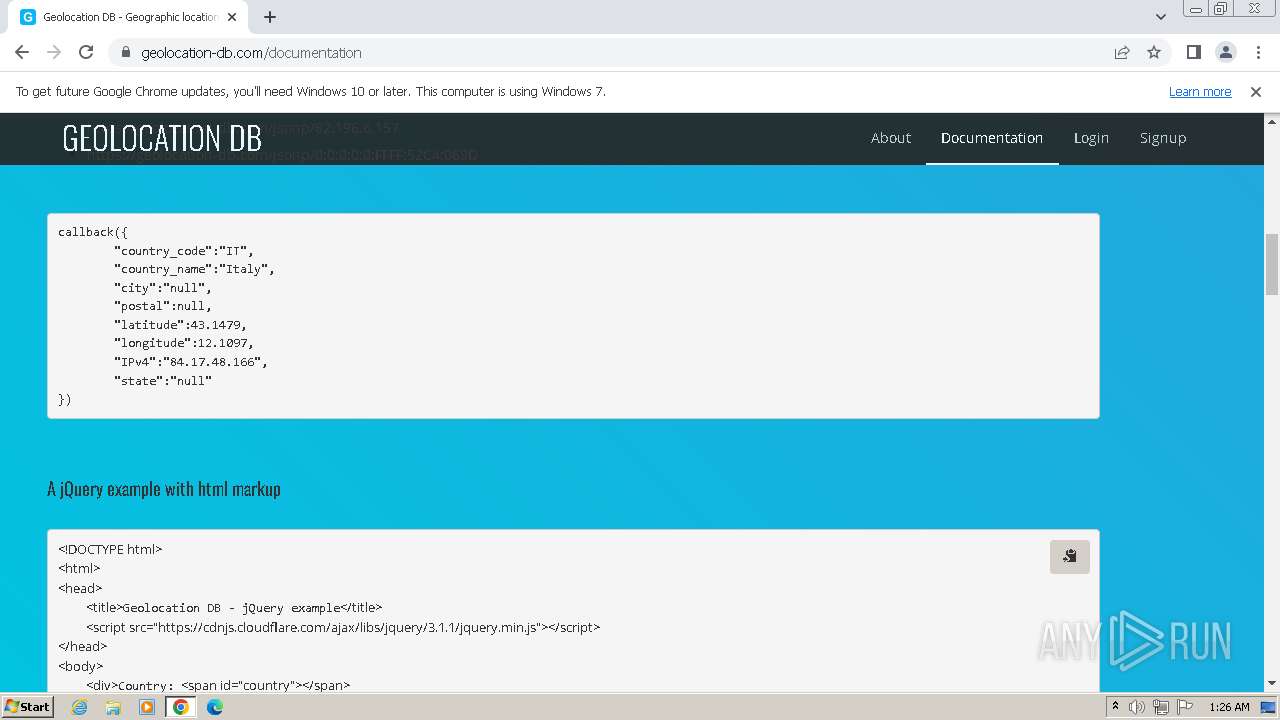This screenshot has width=1280, height=720.
Task: Click the "A jQuery example with html markup" heading
Action: (164, 489)
